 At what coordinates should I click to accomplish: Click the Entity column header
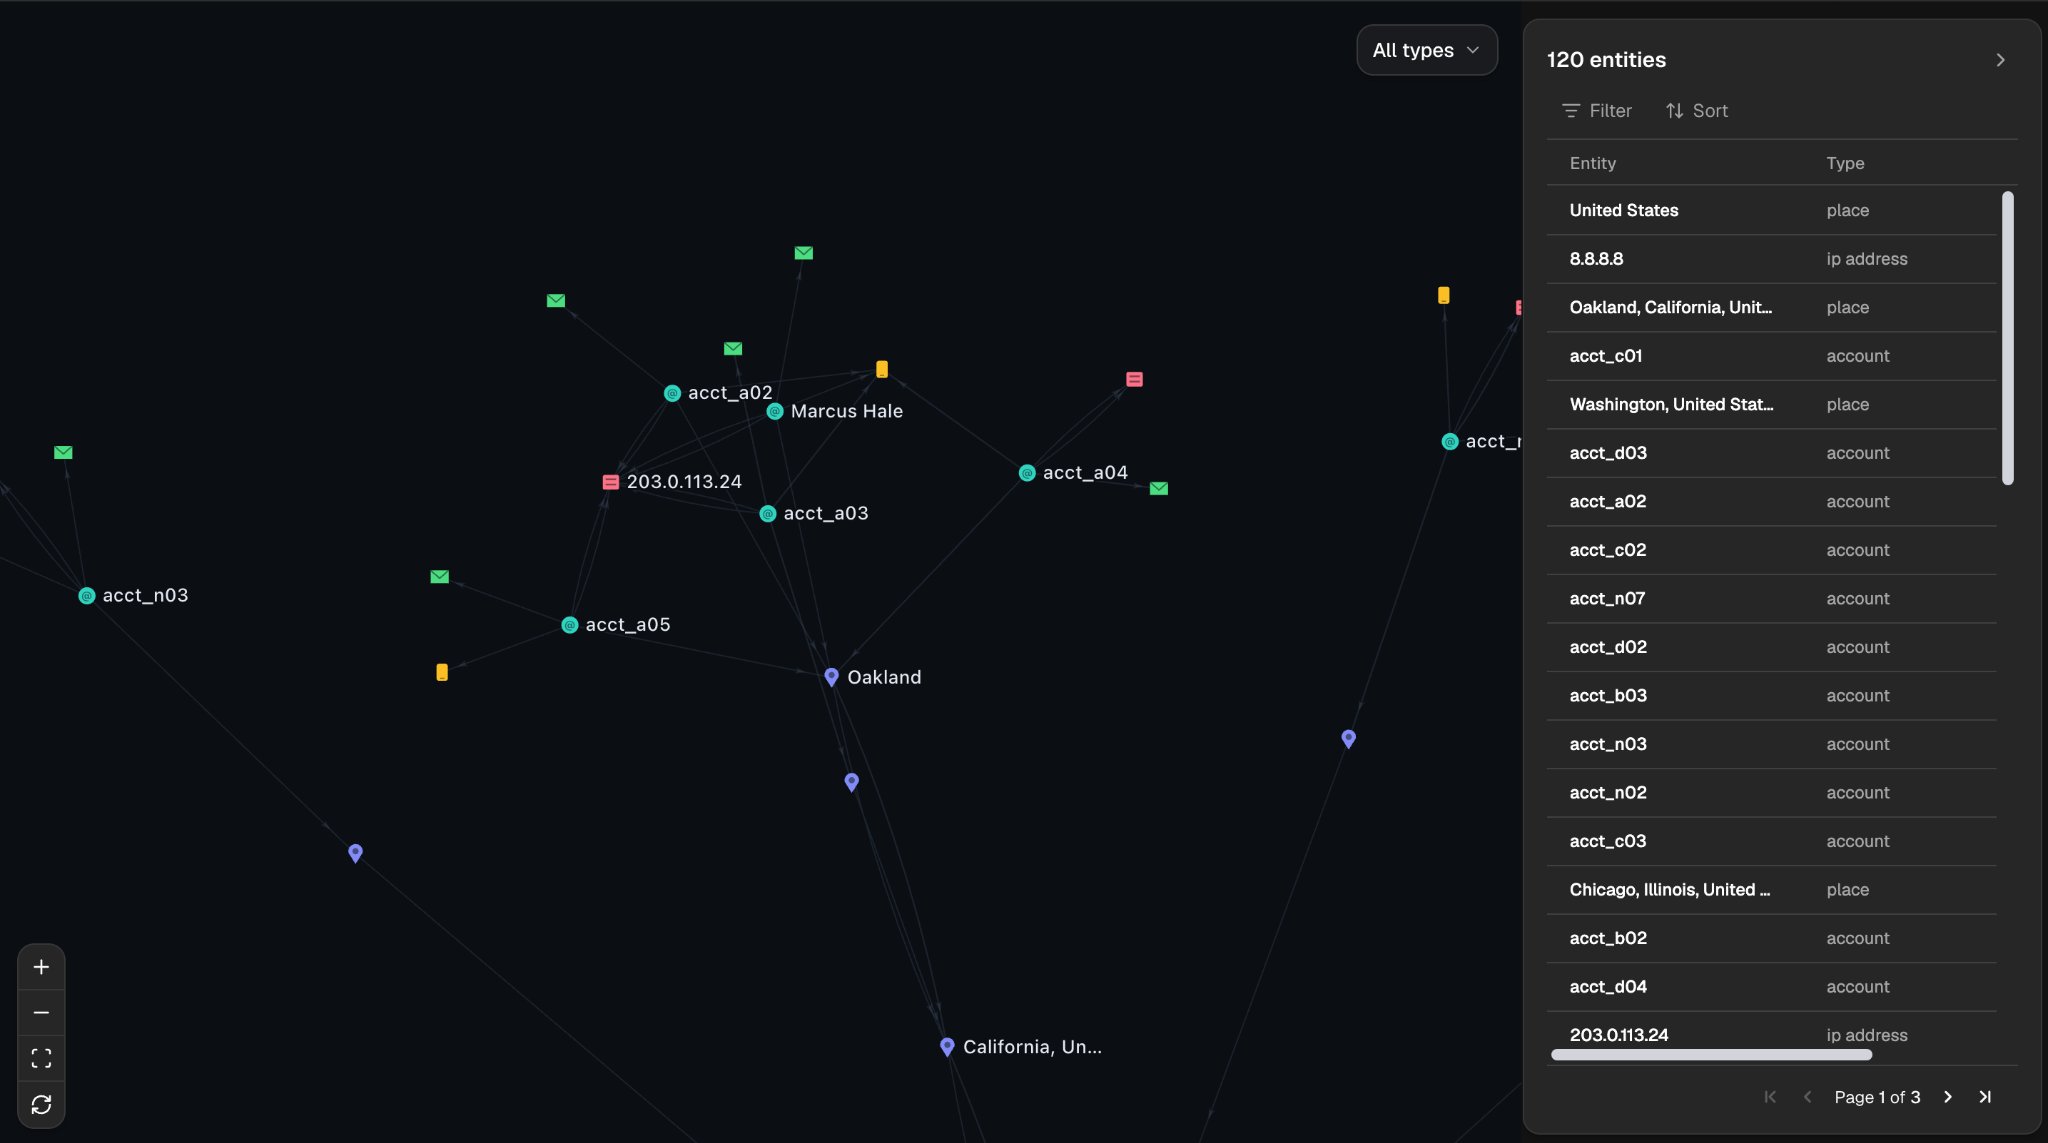[1593, 163]
